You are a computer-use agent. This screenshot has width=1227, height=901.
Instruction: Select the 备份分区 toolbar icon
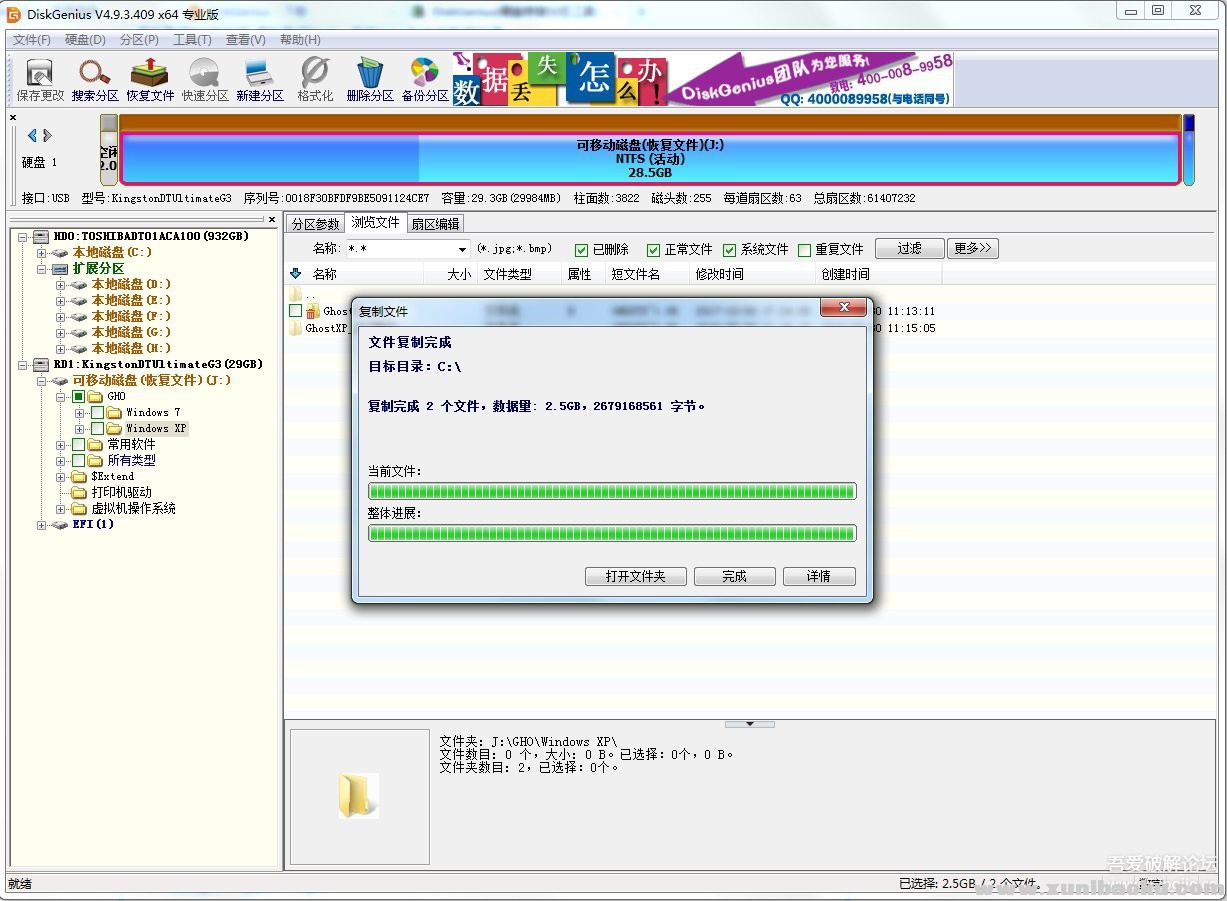(x=424, y=78)
